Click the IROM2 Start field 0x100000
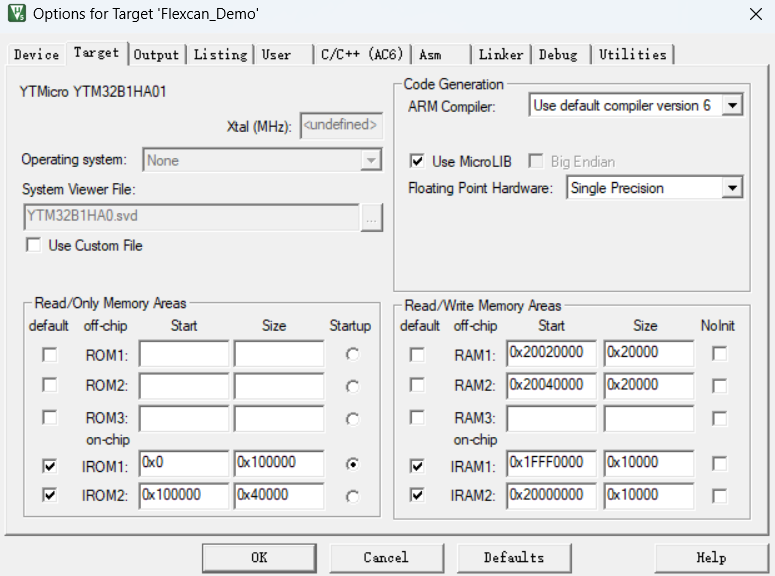 pos(184,496)
